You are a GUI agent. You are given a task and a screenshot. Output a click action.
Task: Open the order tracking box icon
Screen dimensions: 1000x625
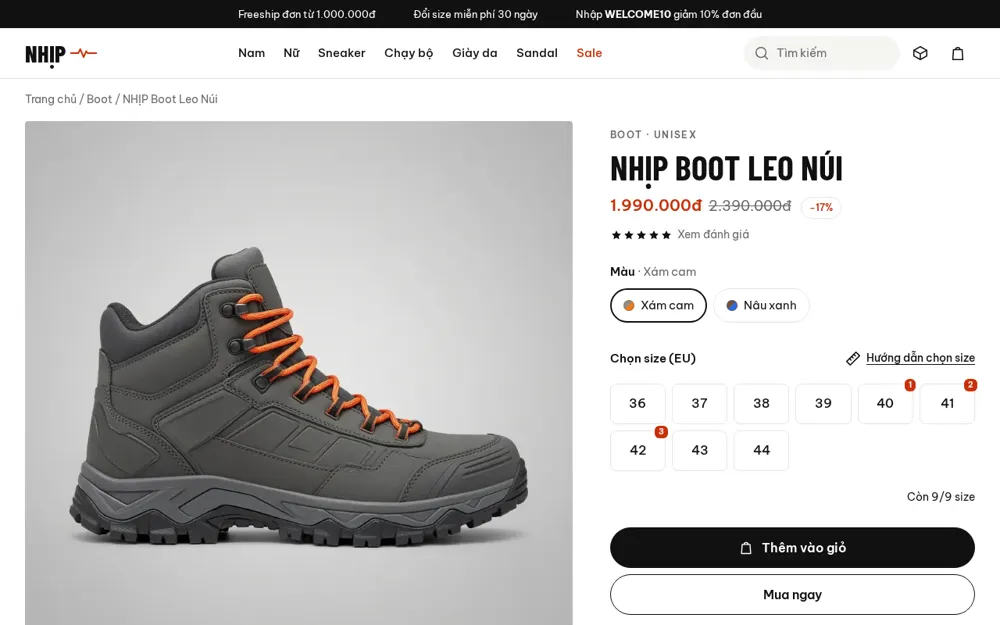pyautogui.click(x=920, y=53)
